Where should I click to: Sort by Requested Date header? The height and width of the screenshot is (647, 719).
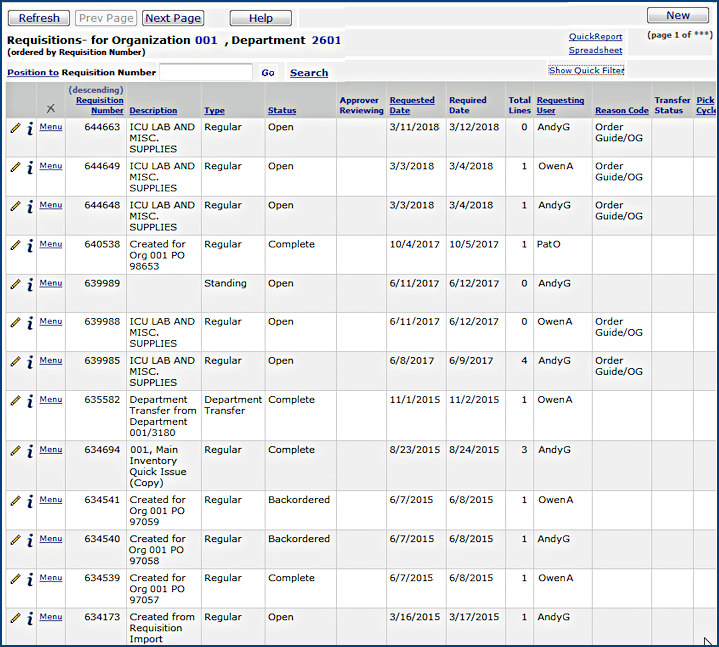click(412, 105)
